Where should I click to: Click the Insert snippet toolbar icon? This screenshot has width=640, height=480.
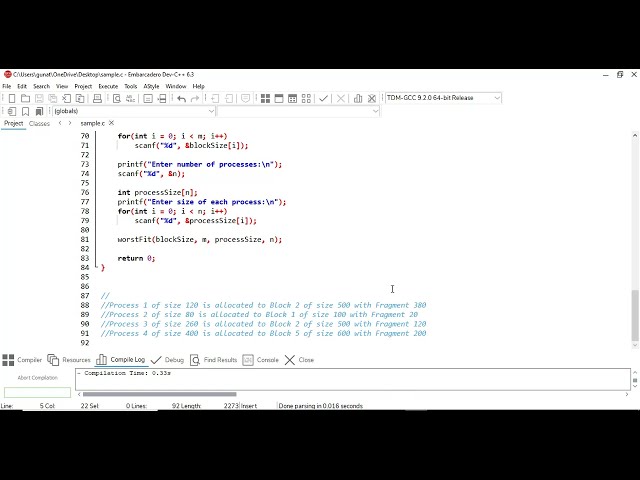(12, 111)
